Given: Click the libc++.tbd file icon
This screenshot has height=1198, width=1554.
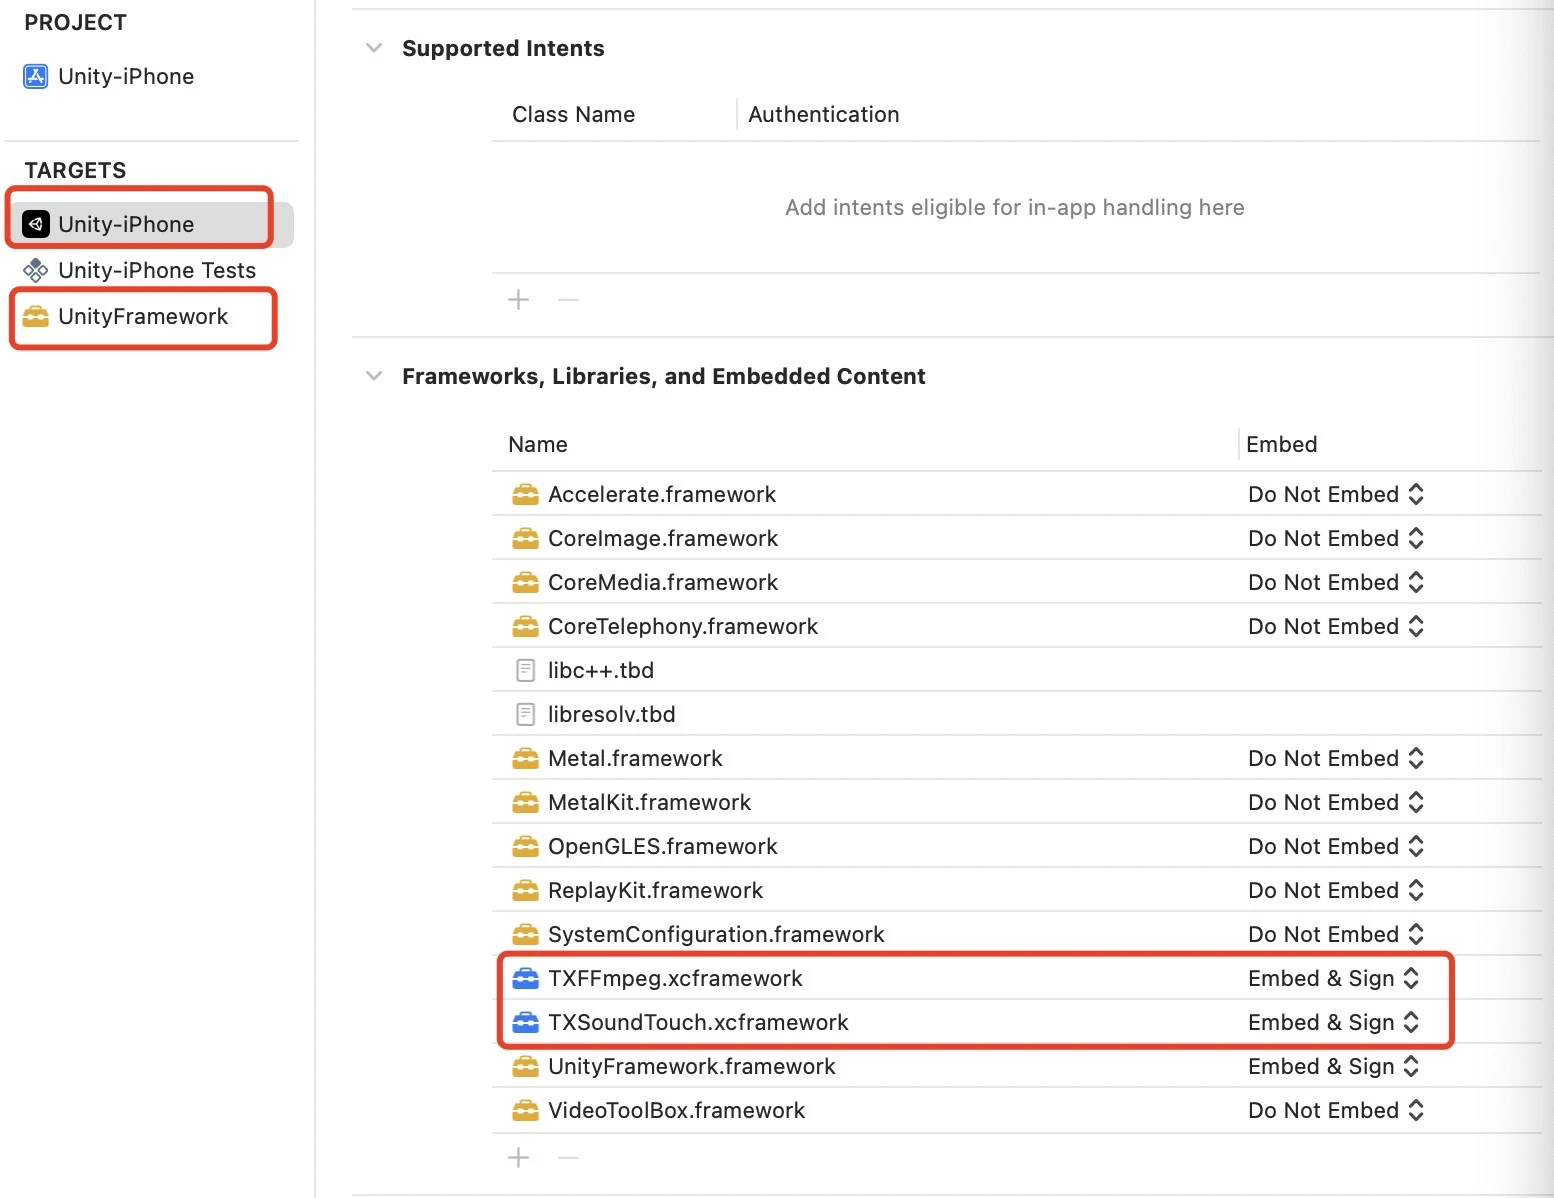Looking at the screenshot, I should pyautogui.click(x=525, y=670).
